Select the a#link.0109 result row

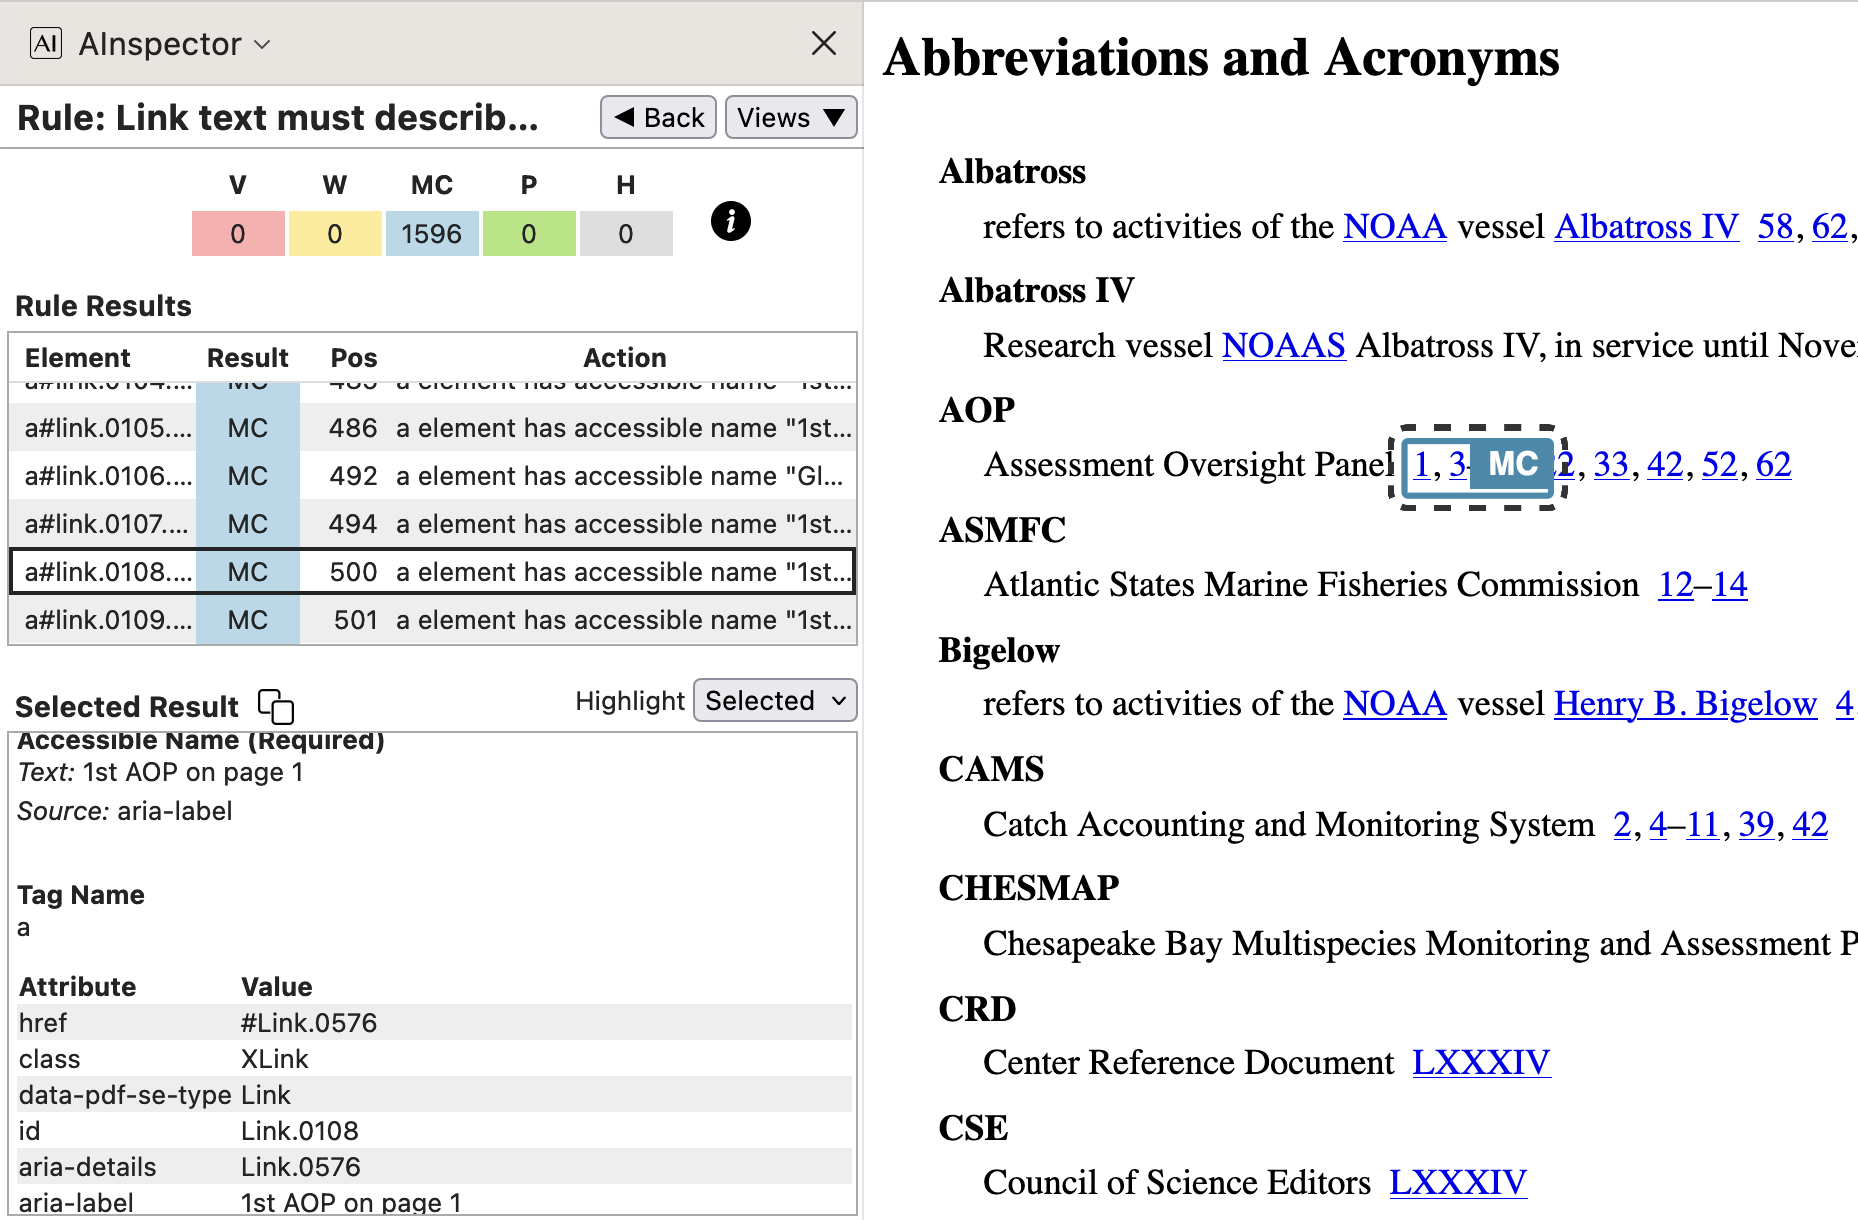(432, 620)
